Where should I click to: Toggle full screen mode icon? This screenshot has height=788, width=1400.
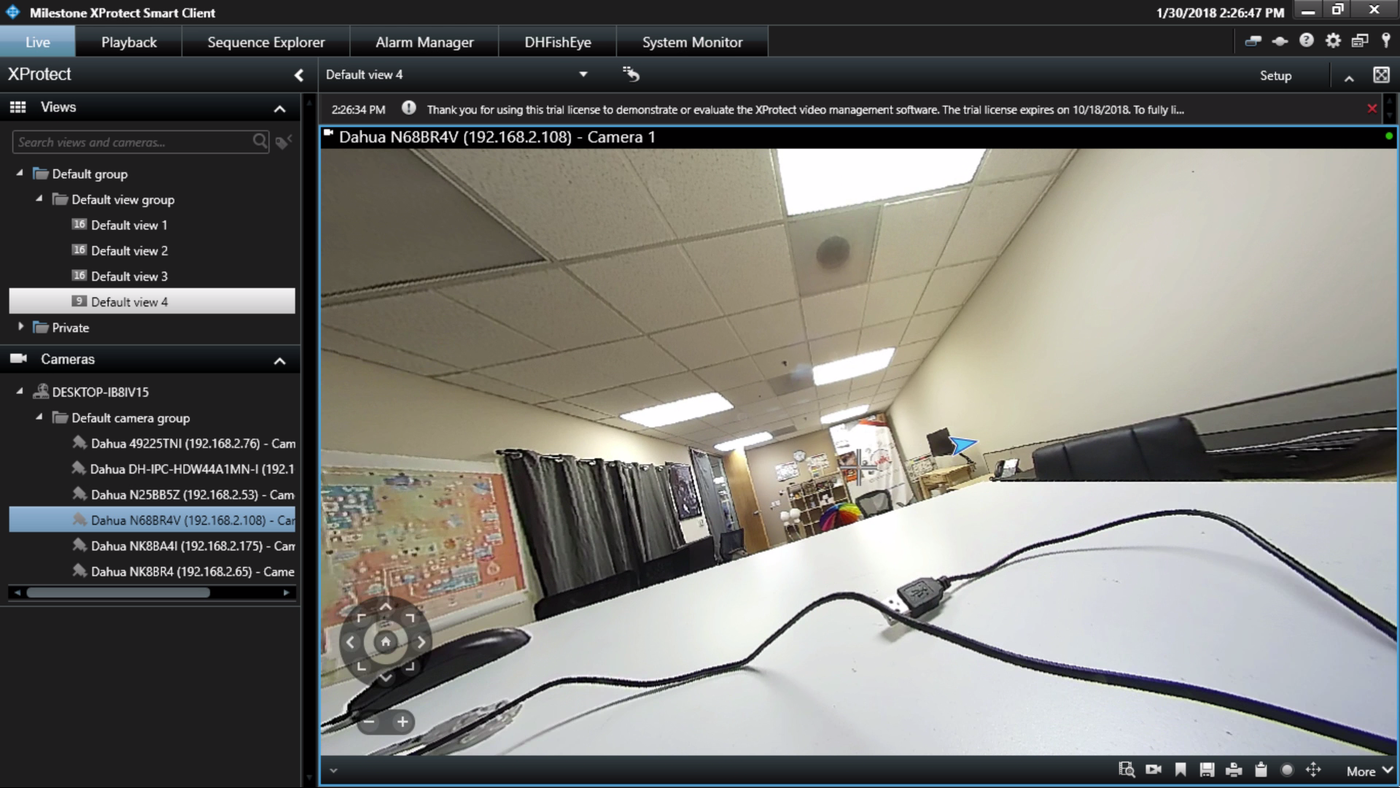point(1381,75)
